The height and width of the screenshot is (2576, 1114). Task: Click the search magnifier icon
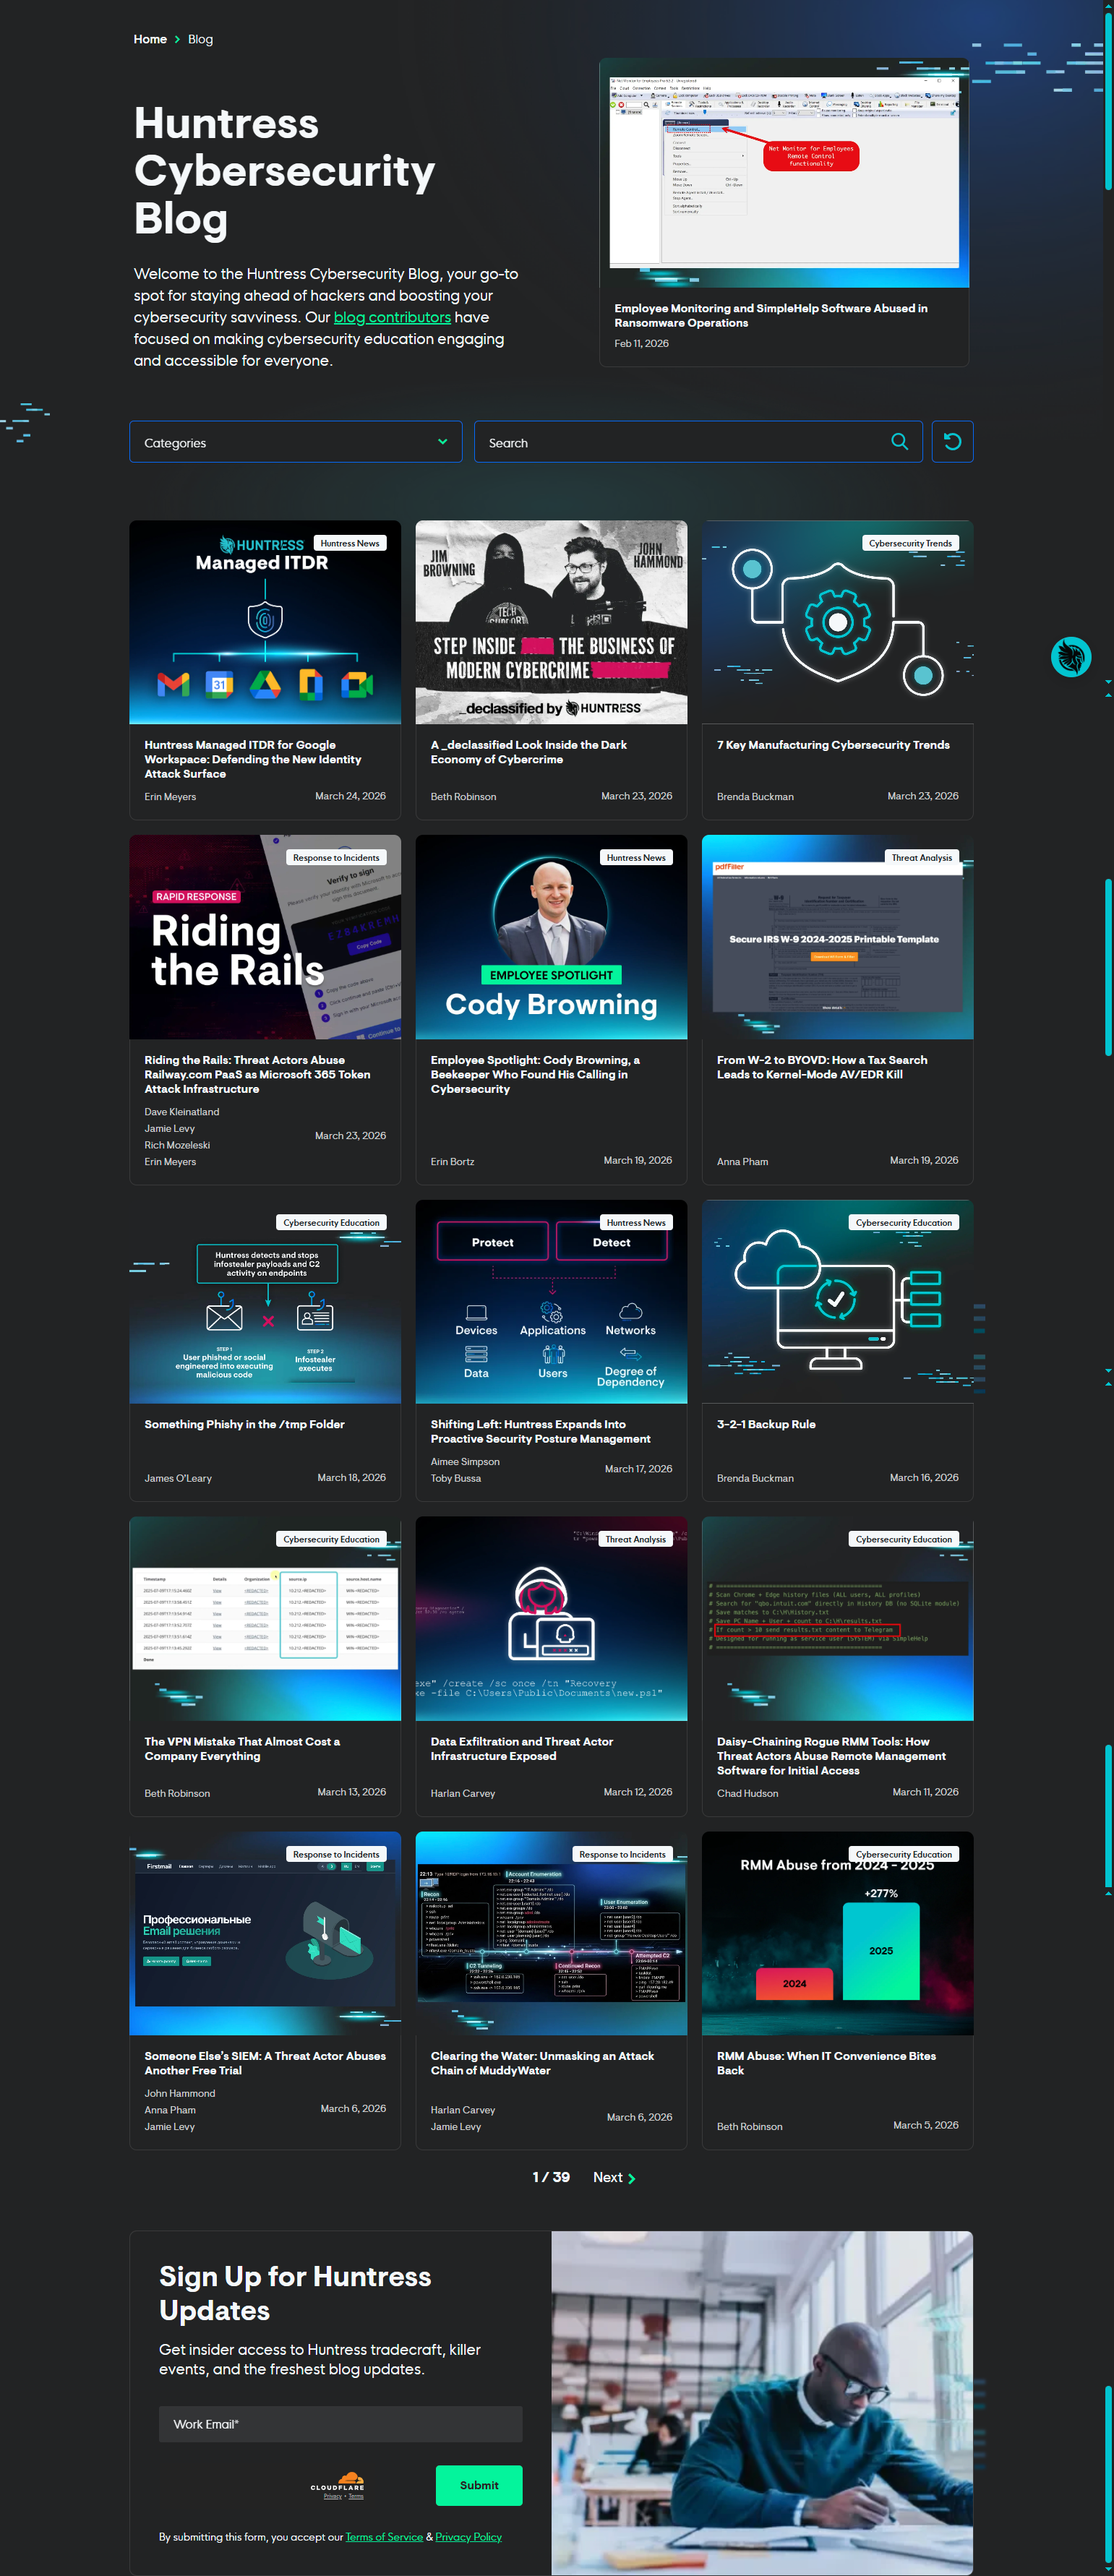pos(899,442)
